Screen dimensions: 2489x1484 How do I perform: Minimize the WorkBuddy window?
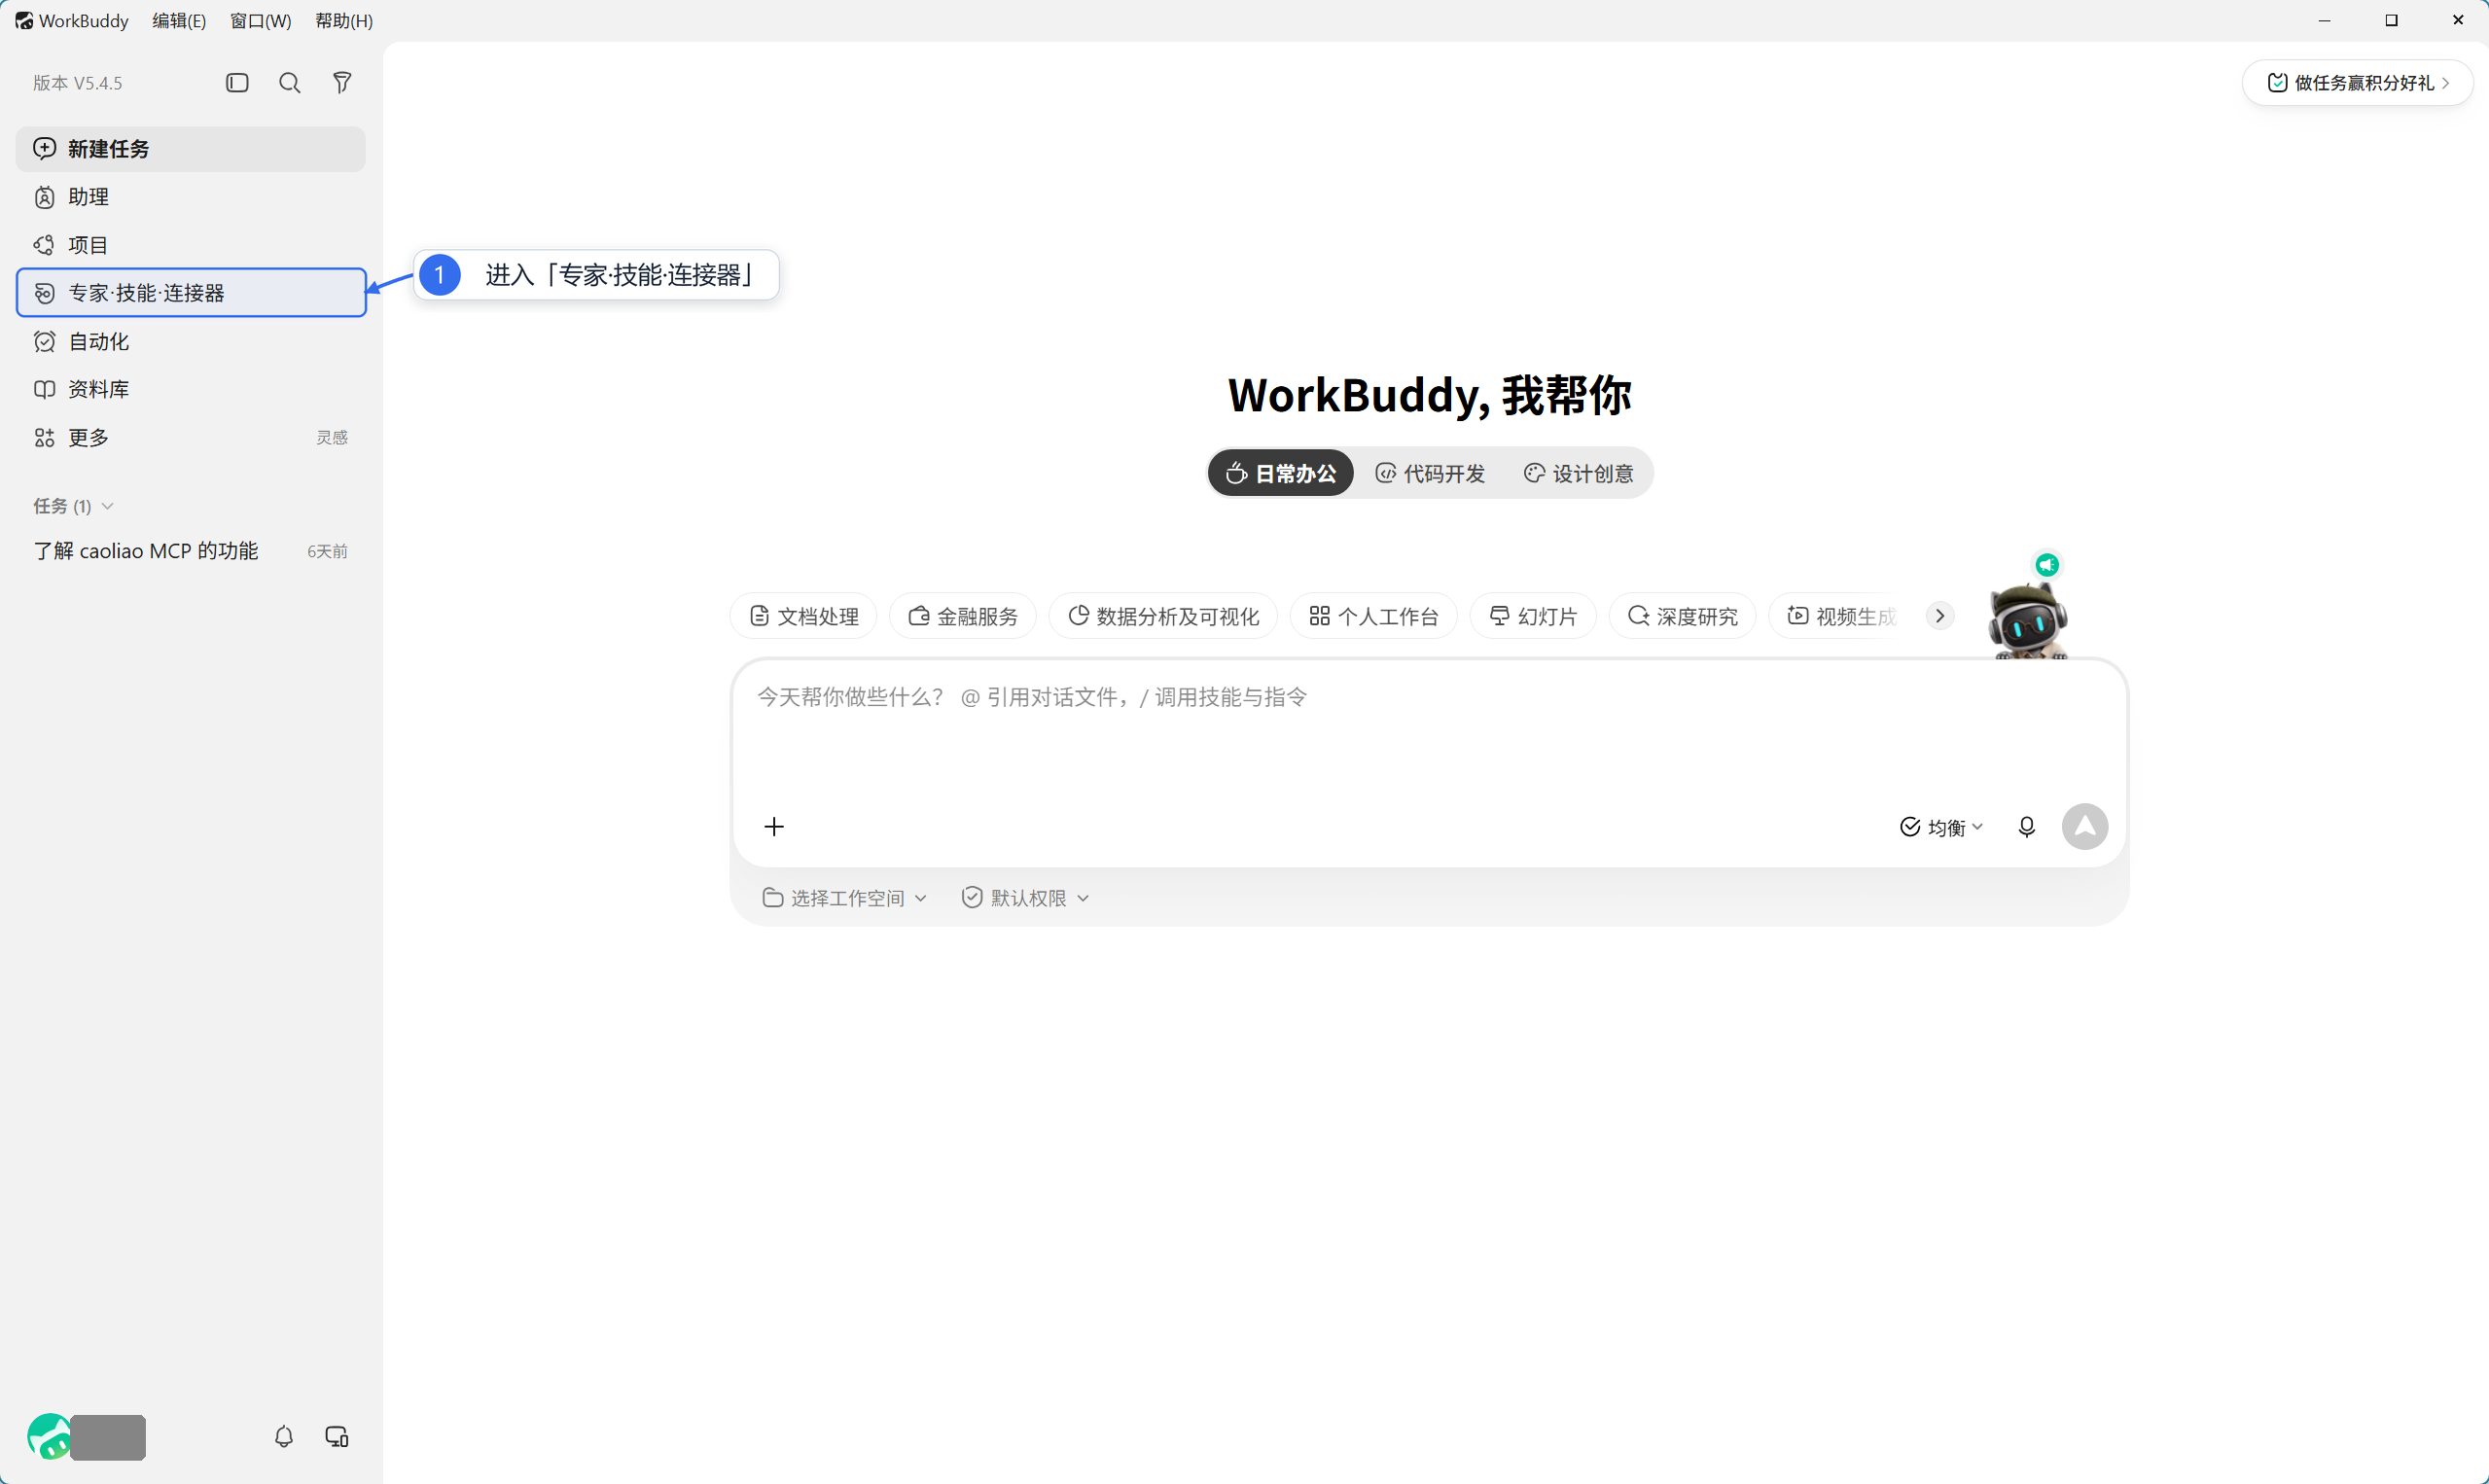point(2325,20)
